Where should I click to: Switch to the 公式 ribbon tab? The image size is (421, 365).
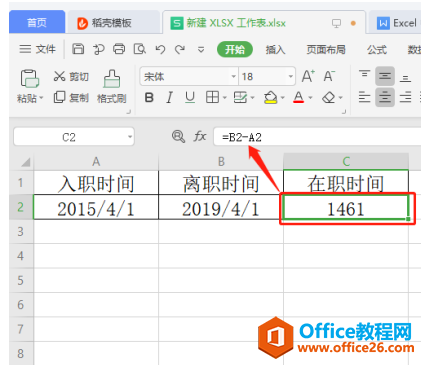click(377, 50)
